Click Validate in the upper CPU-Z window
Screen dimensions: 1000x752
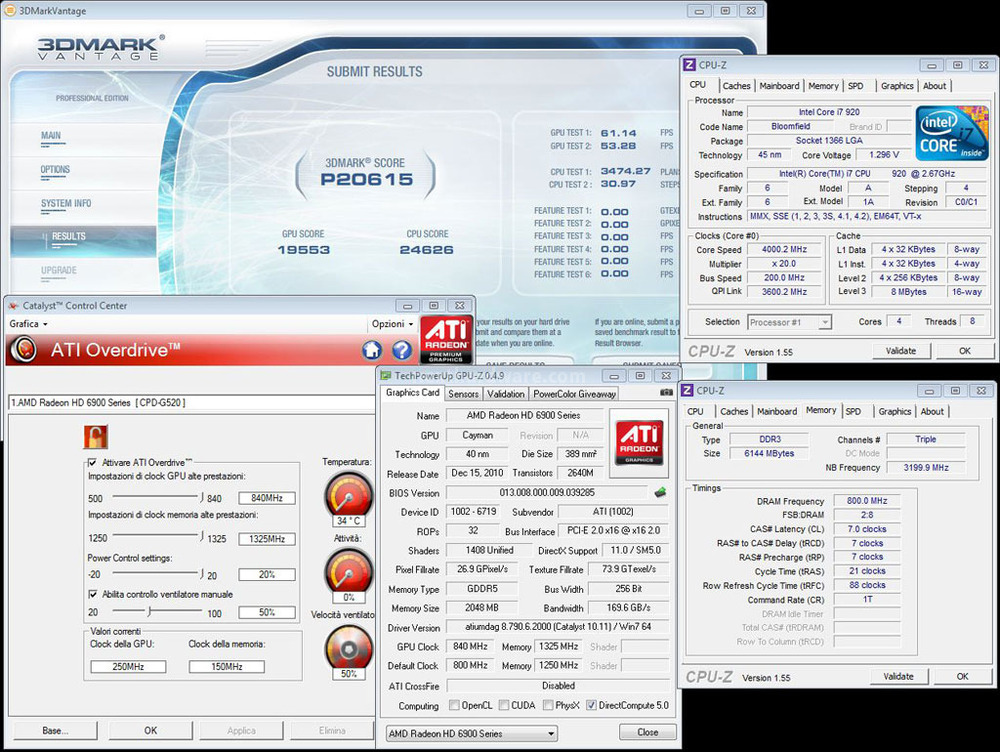pos(901,351)
